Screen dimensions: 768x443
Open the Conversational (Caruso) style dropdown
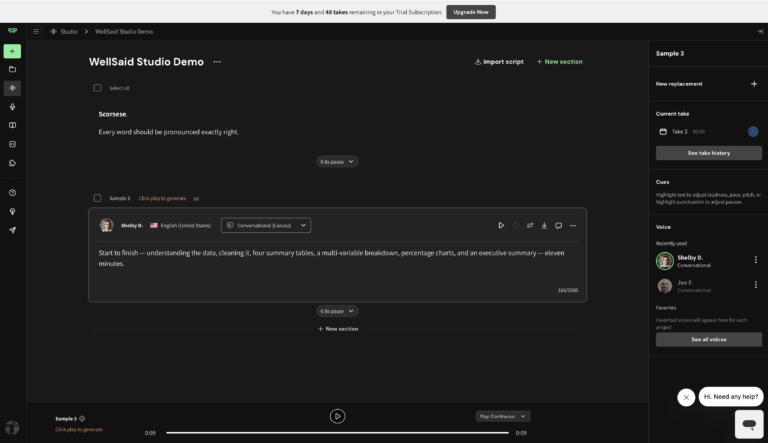point(266,225)
